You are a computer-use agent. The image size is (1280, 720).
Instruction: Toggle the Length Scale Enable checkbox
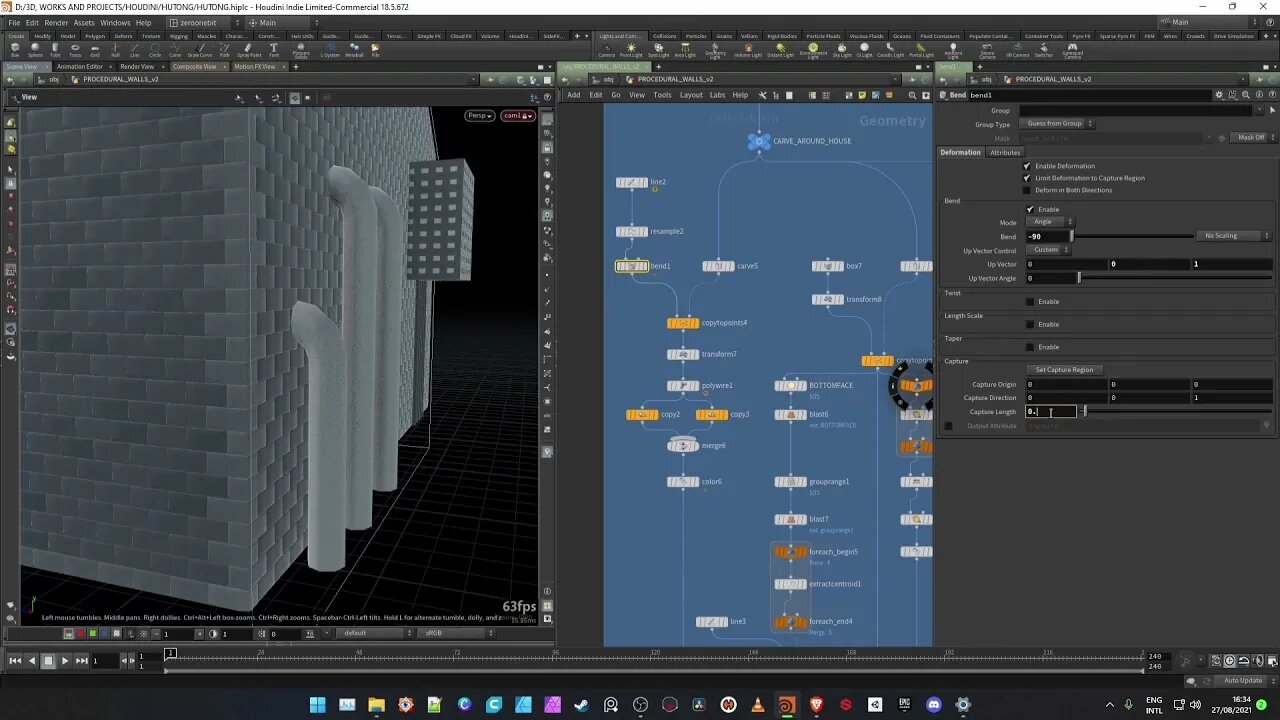(x=1030, y=324)
